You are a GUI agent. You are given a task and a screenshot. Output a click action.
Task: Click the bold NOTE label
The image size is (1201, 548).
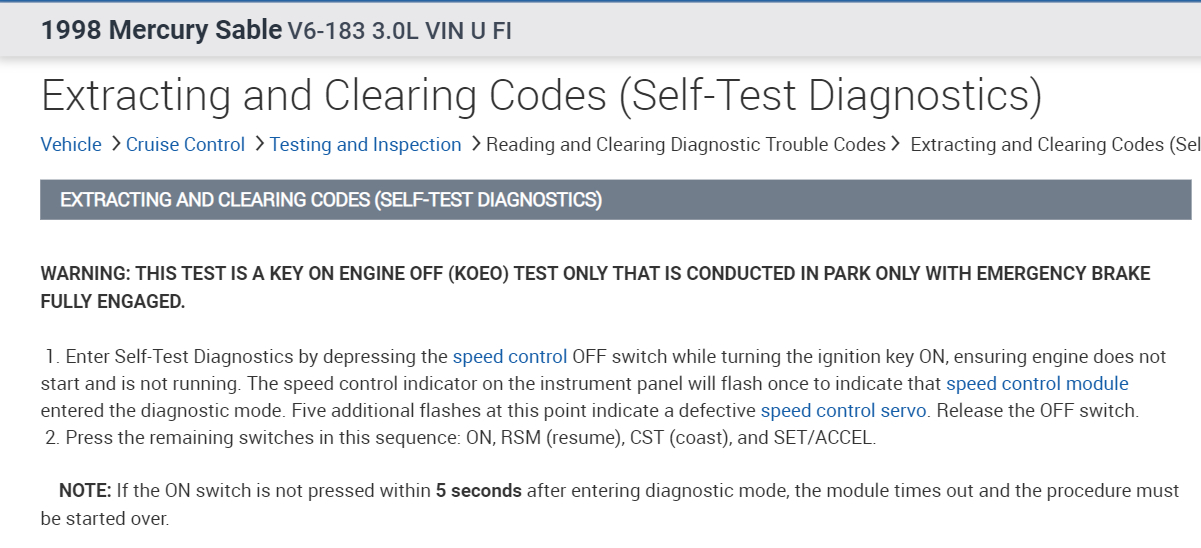85,491
